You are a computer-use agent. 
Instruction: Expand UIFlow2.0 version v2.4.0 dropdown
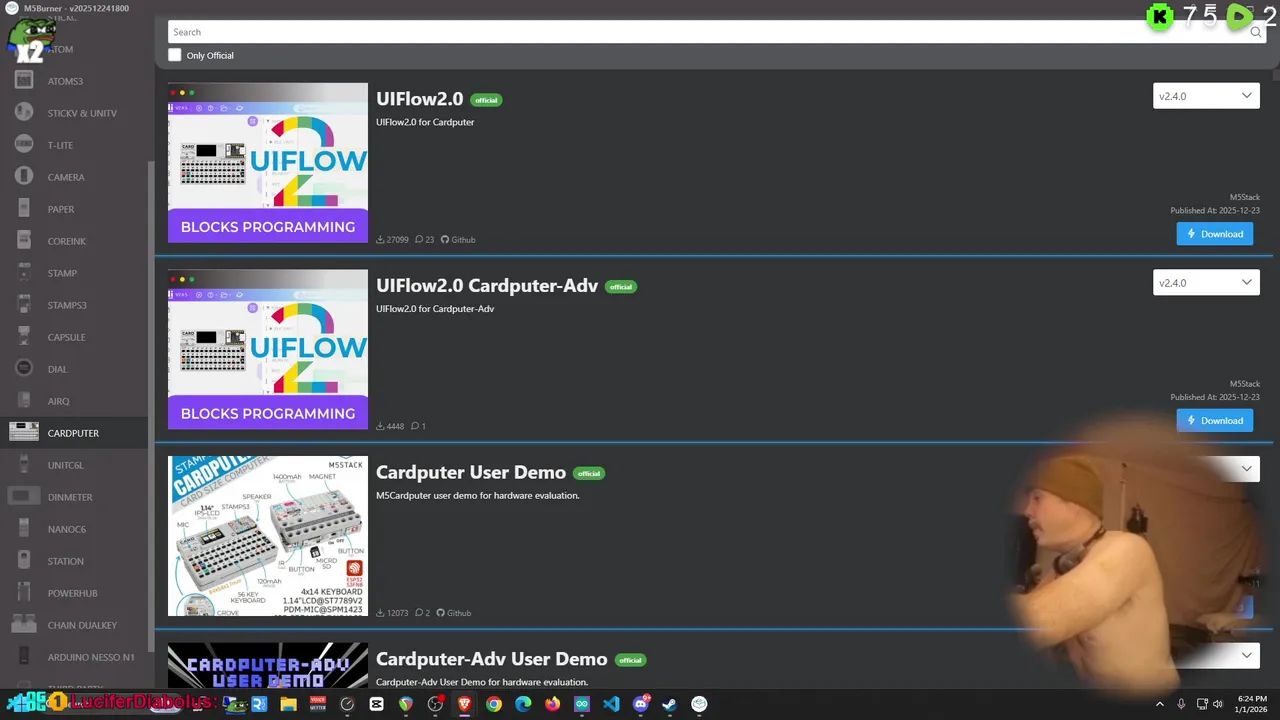coord(1206,96)
